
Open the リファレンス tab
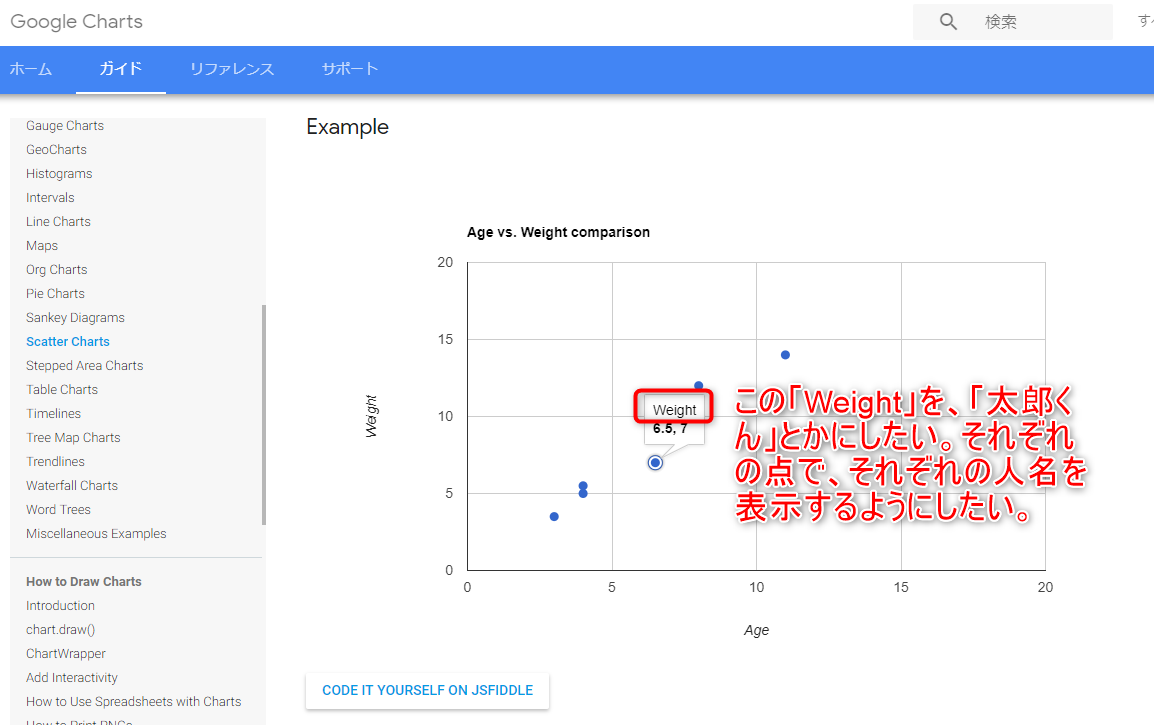coord(232,69)
